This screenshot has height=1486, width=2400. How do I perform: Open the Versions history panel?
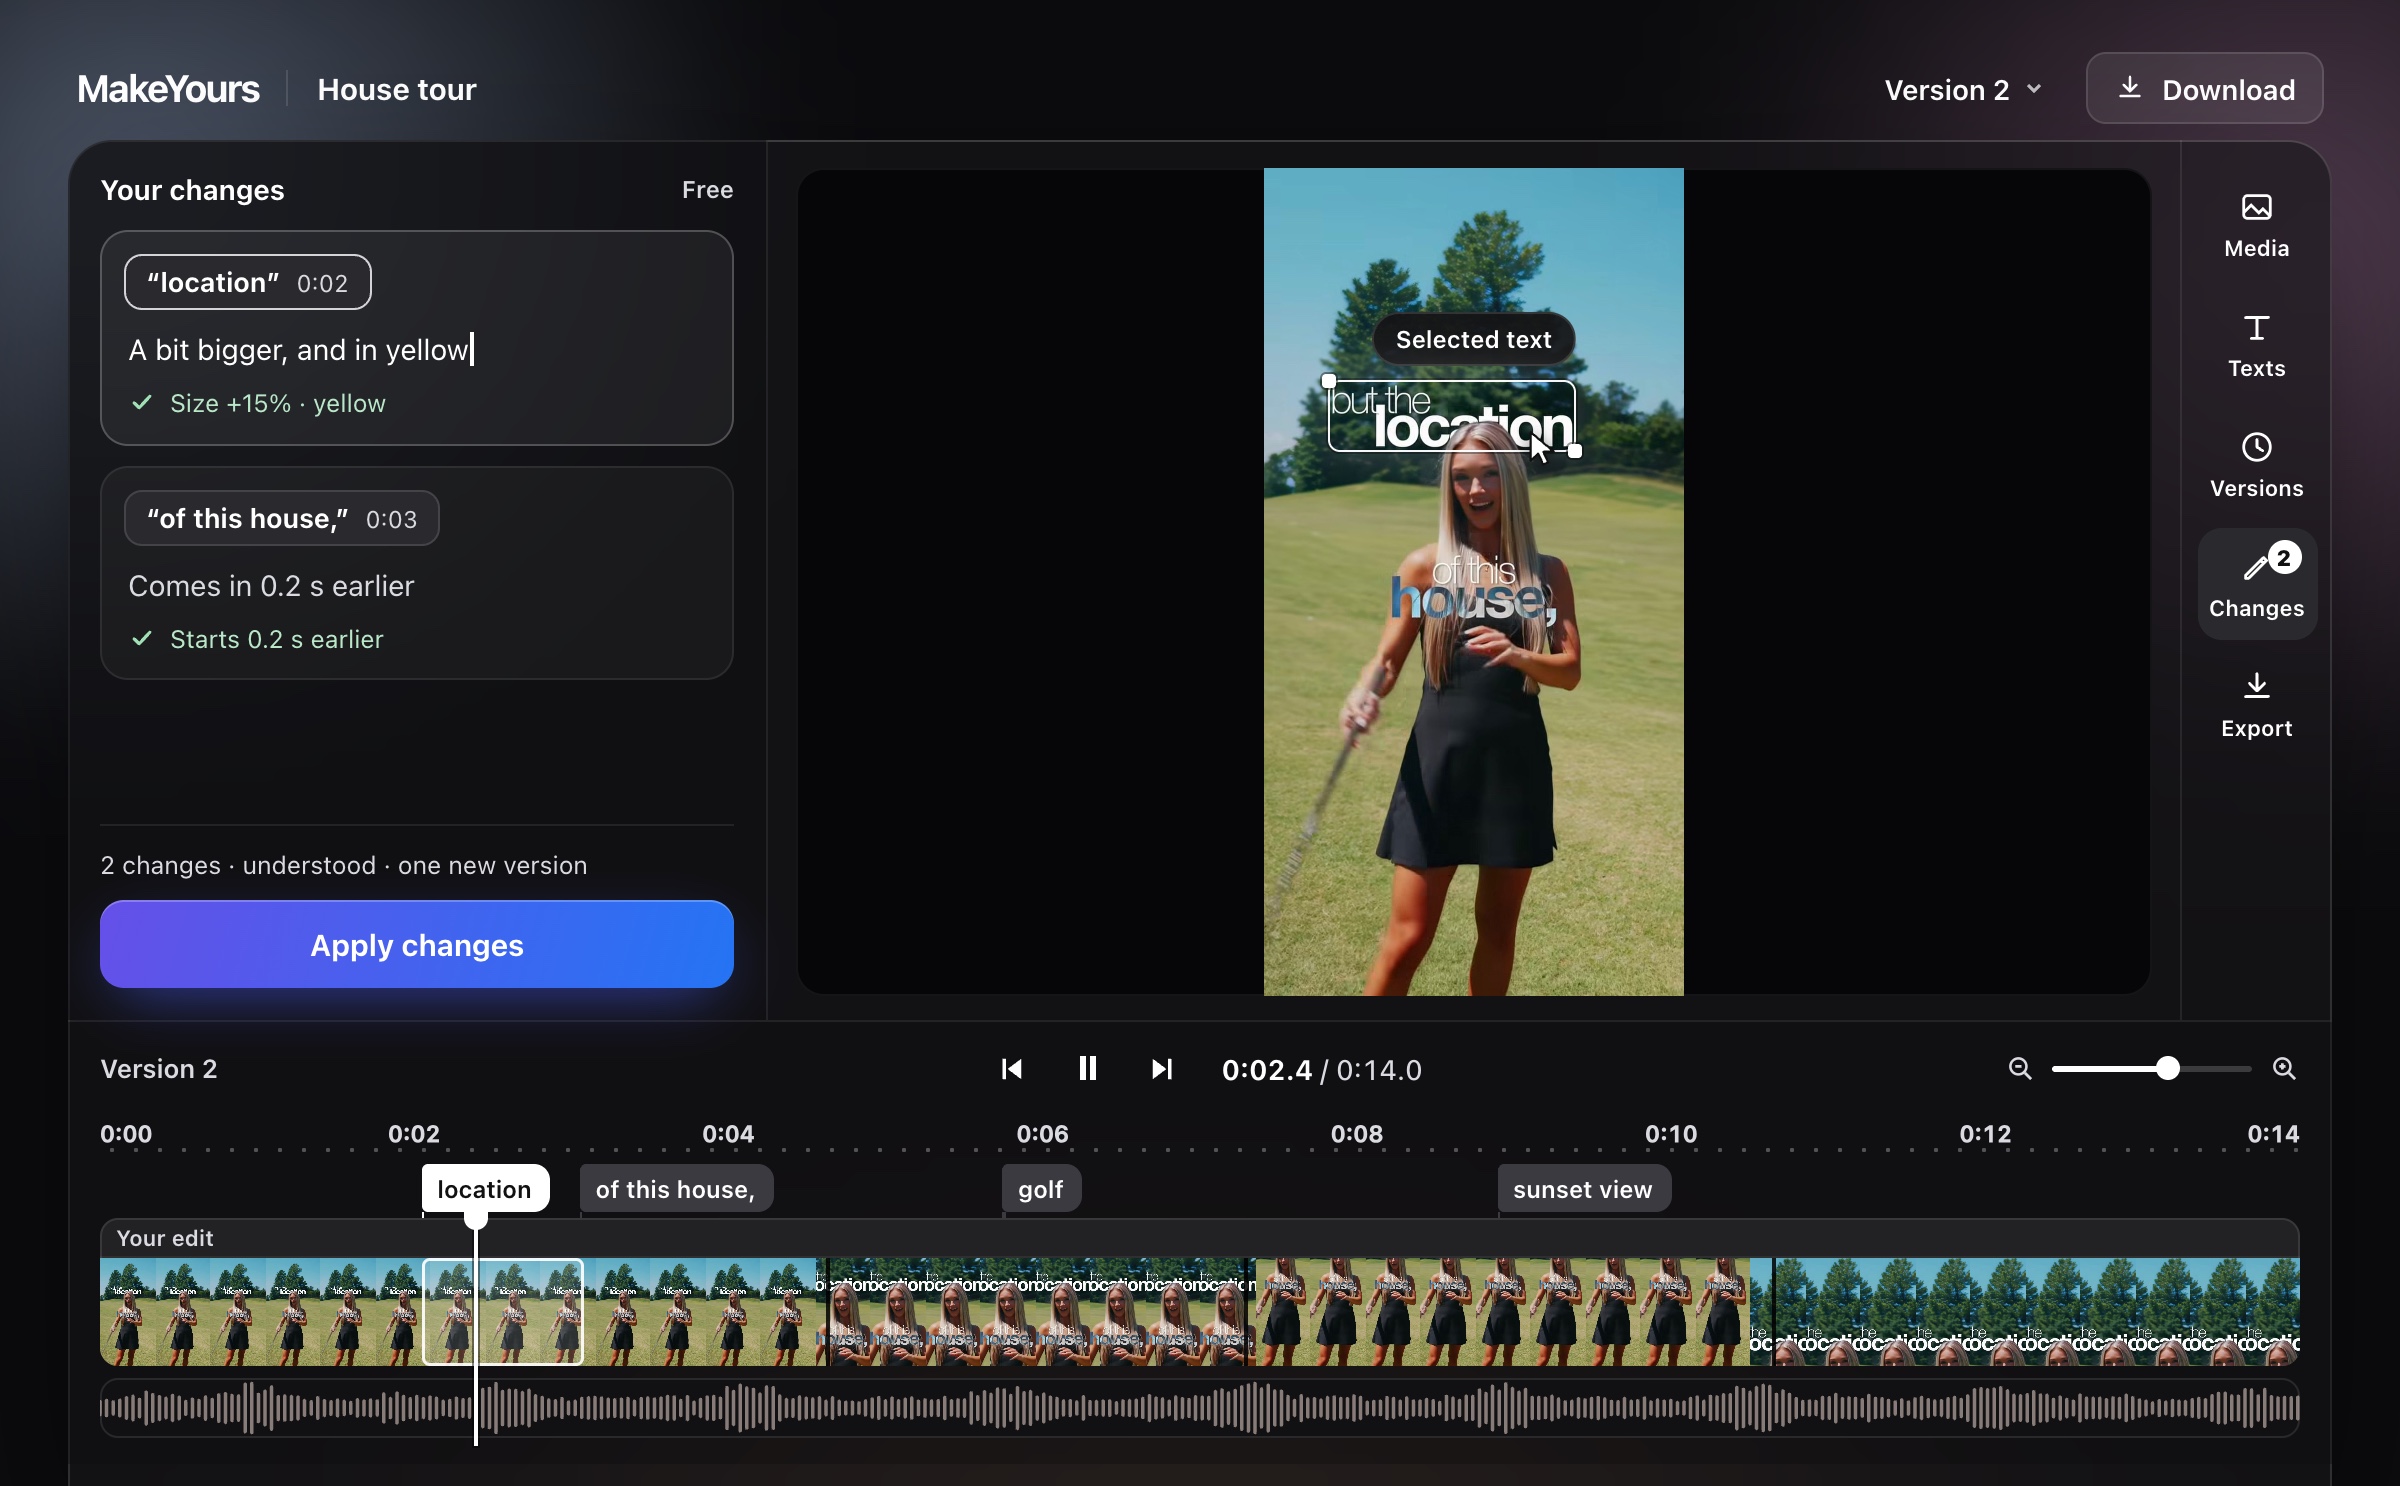(x=2256, y=466)
